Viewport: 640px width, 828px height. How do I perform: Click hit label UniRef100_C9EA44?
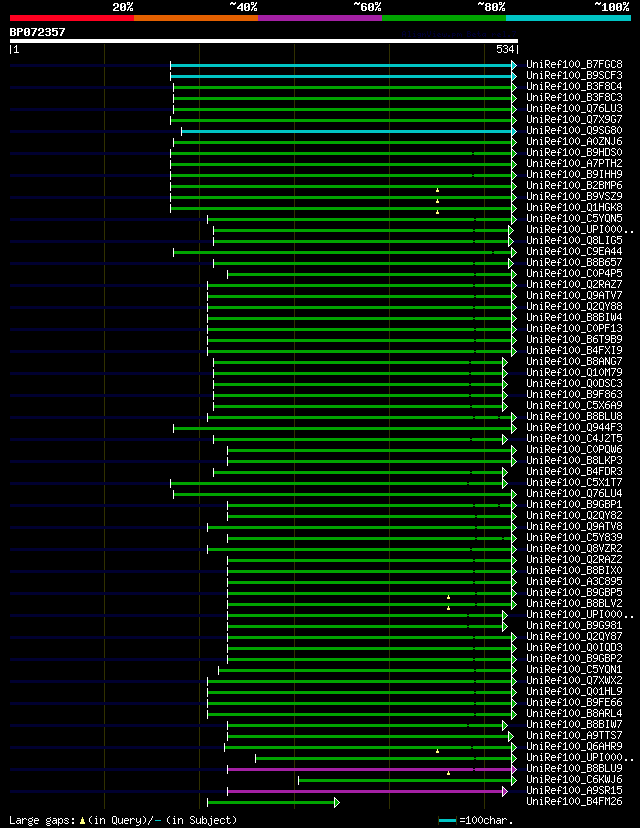(574, 251)
